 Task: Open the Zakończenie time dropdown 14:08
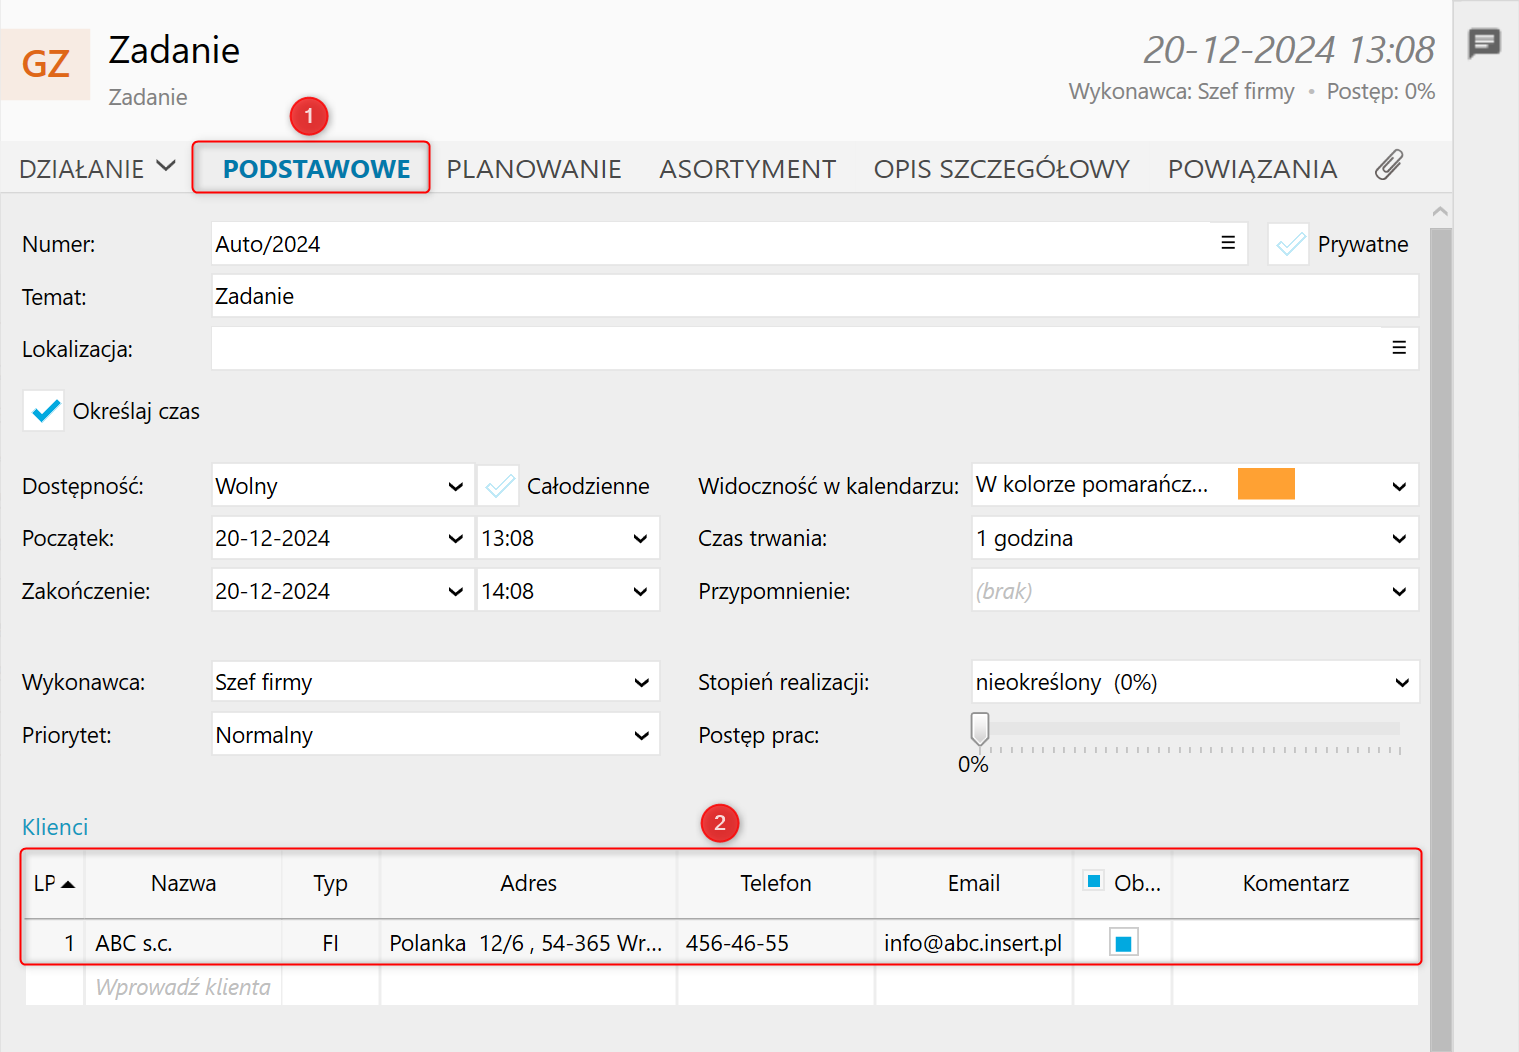coord(568,591)
